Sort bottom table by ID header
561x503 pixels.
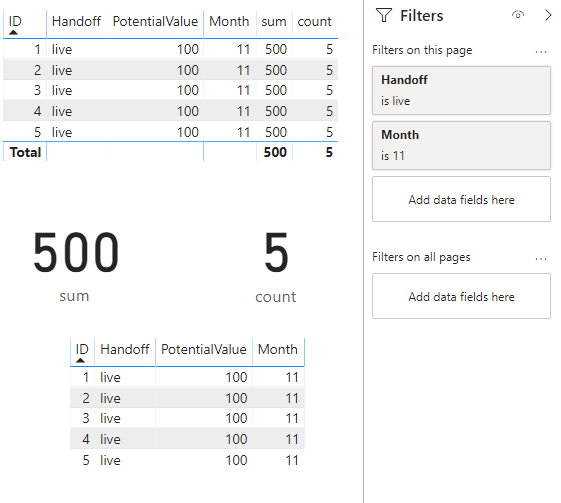coord(82,349)
